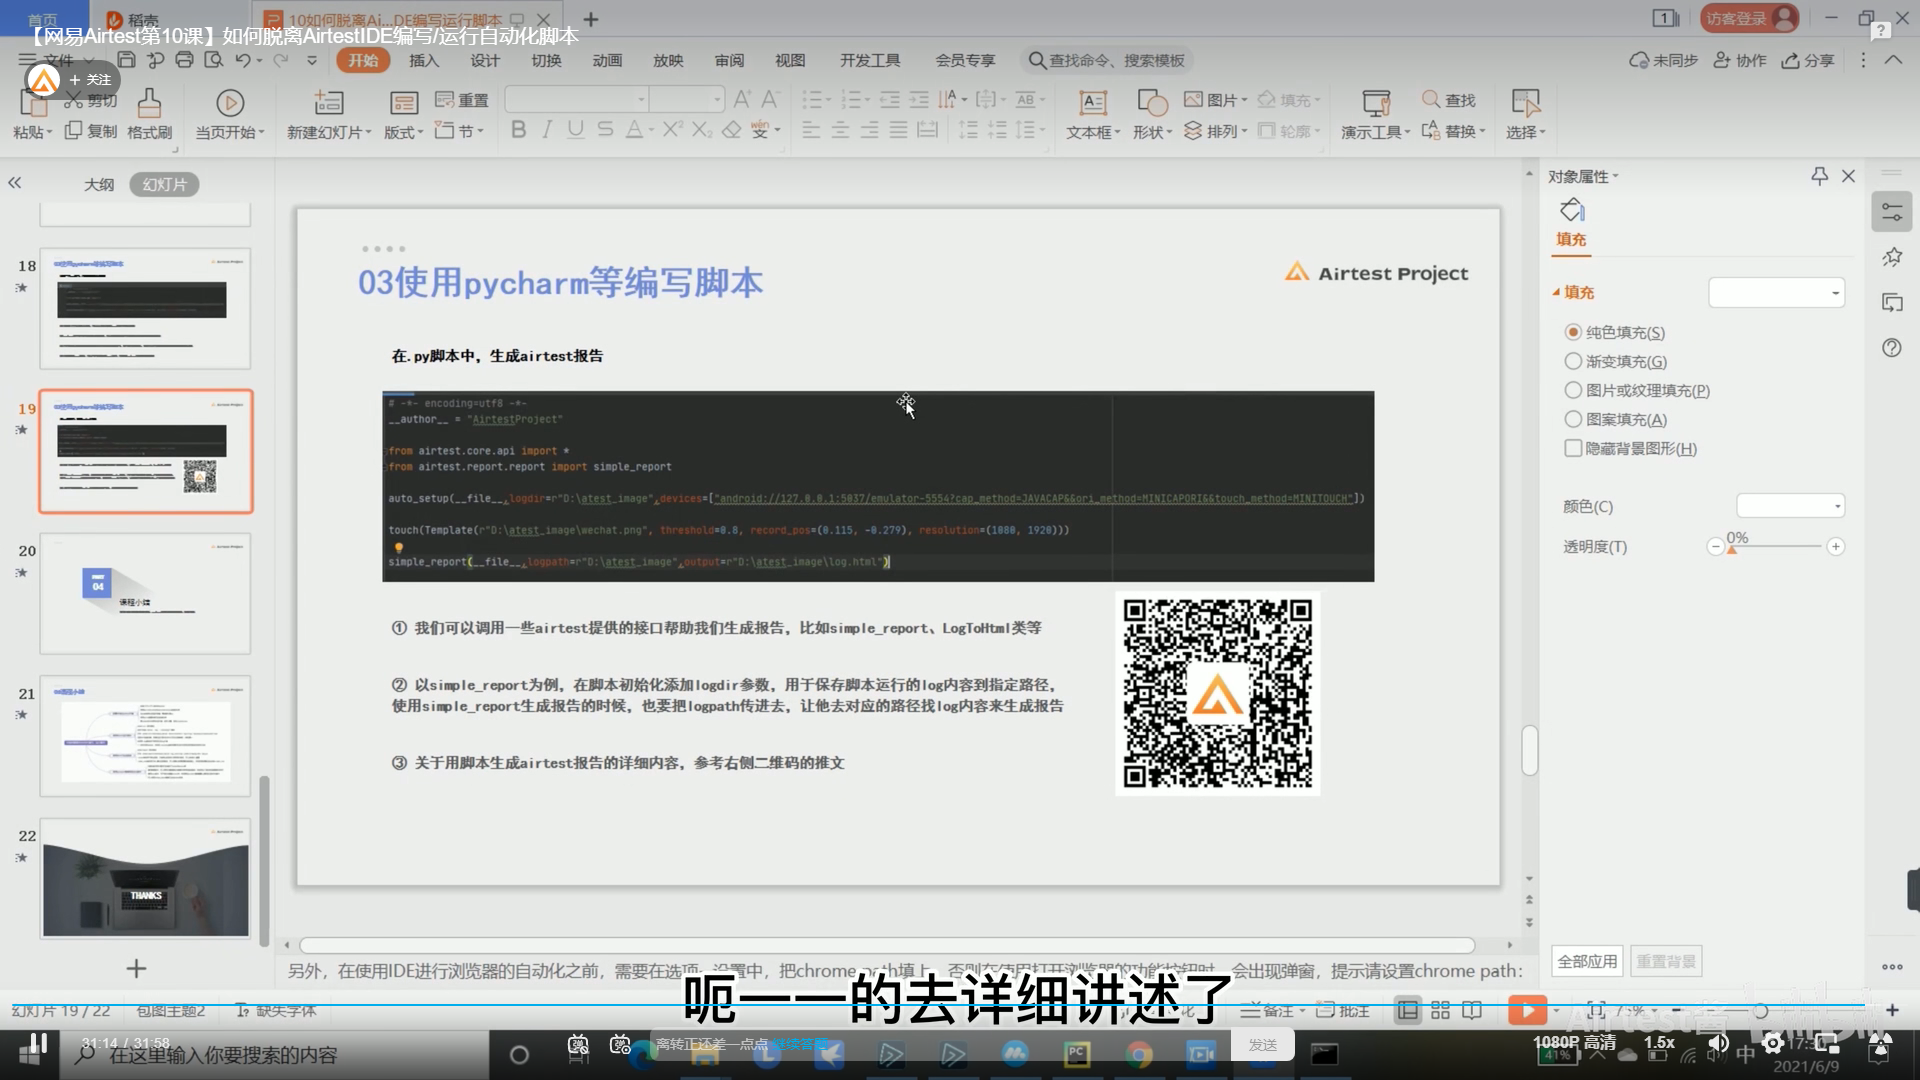Expand Object Properties (对象属性) dropdown arrow

click(x=1616, y=177)
